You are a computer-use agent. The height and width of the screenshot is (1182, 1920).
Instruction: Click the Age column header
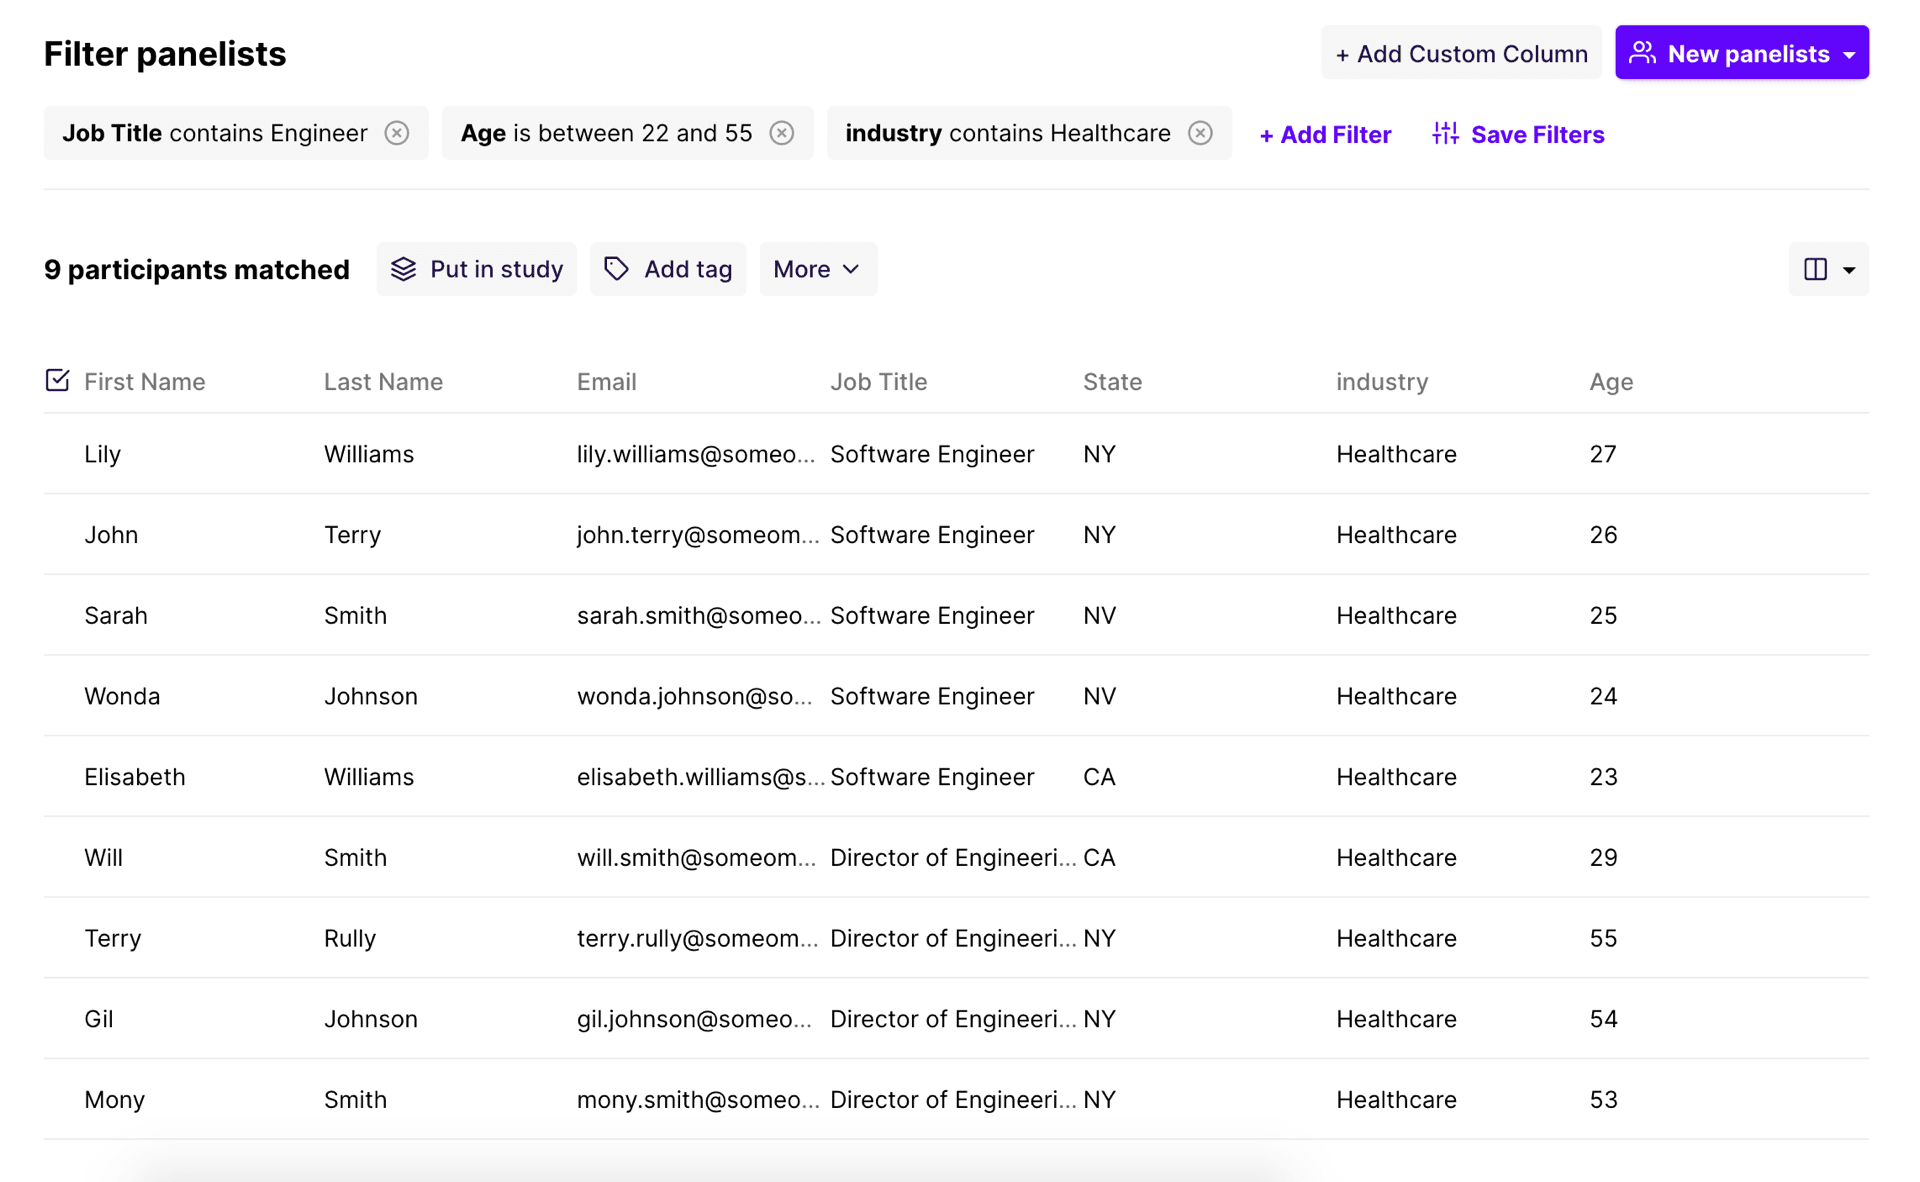coord(1611,381)
